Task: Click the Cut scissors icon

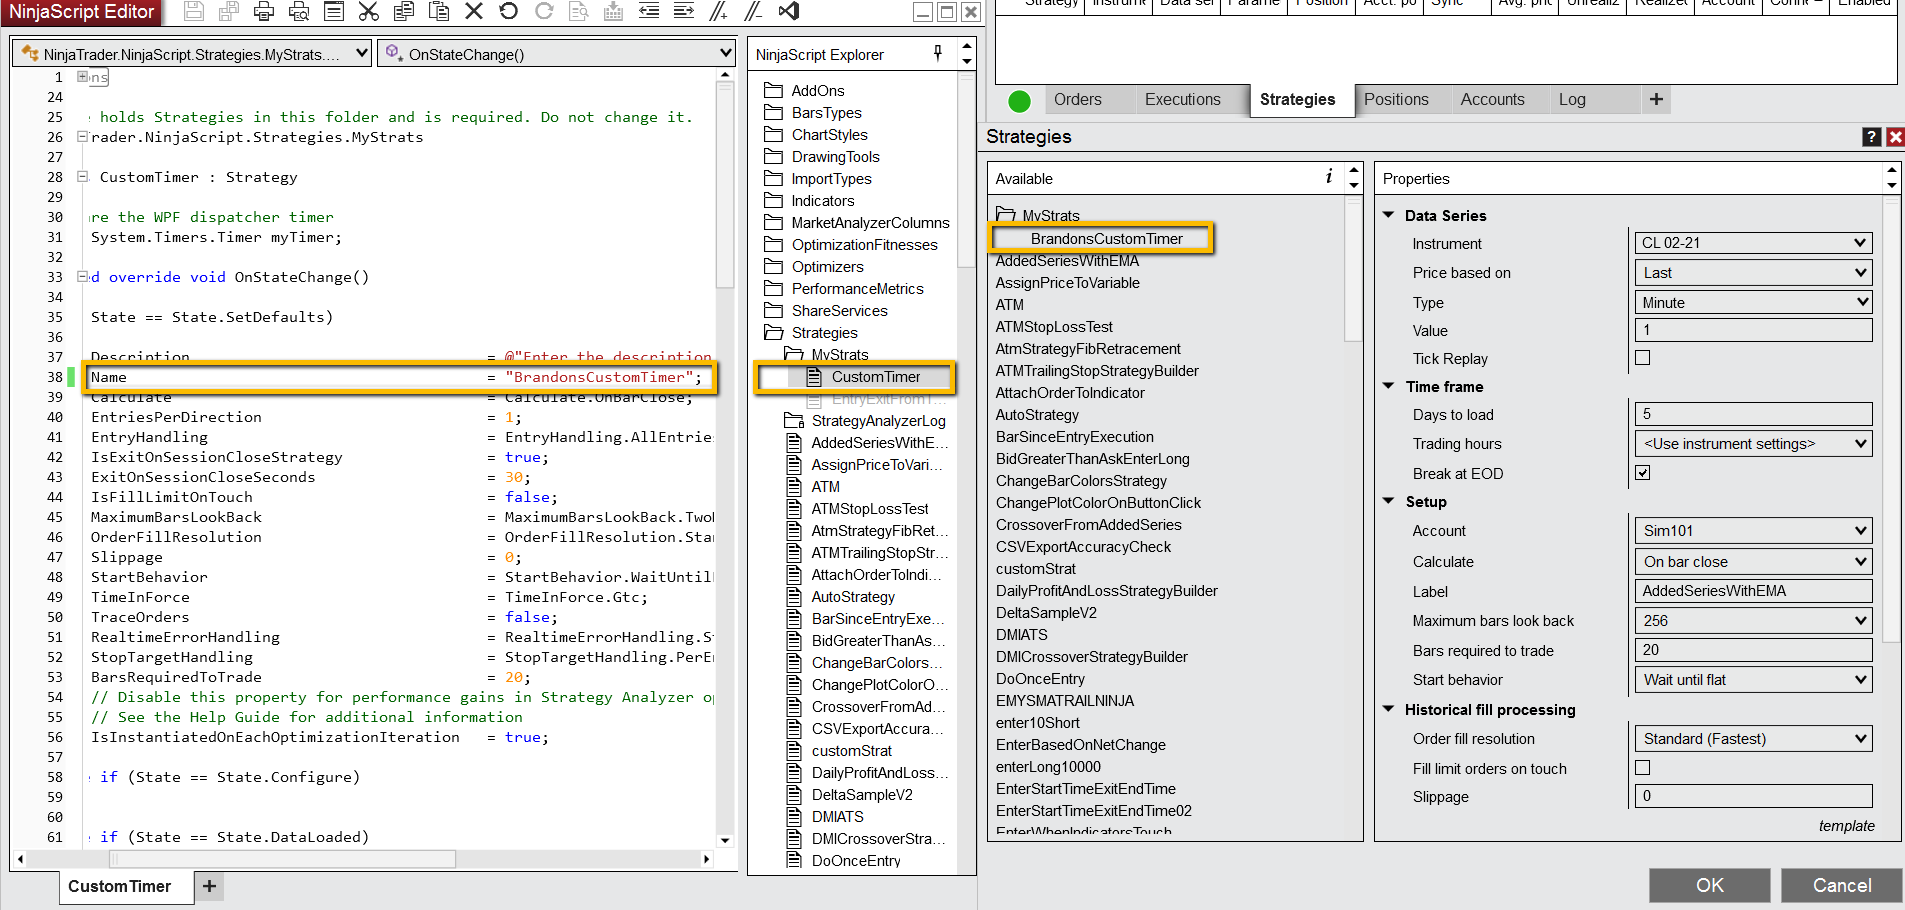Action: coord(369,11)
